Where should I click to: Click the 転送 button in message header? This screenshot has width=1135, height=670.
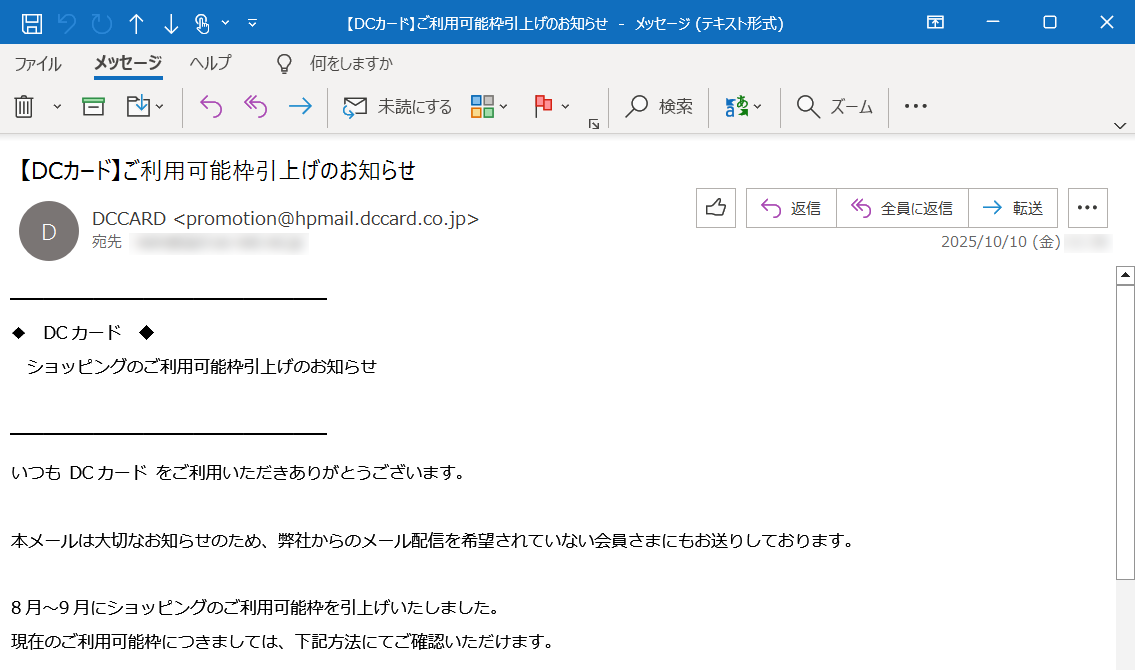[1013, 208]
